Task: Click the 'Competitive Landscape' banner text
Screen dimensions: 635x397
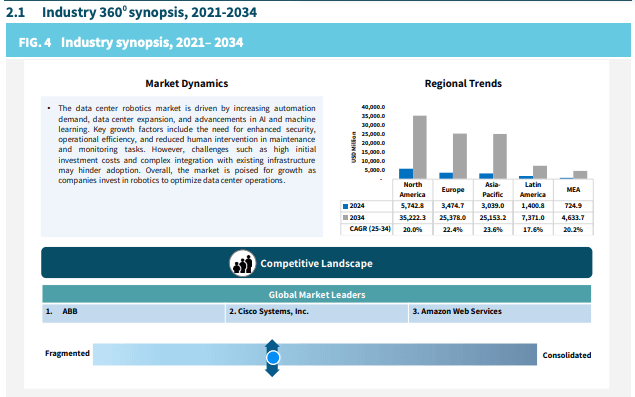Action: coord(316,263)
